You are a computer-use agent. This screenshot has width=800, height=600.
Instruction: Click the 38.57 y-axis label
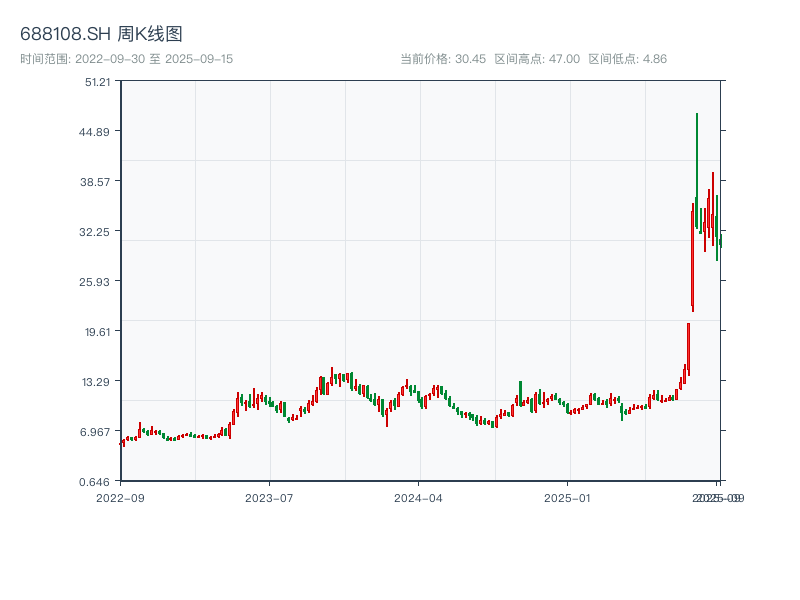95,182
